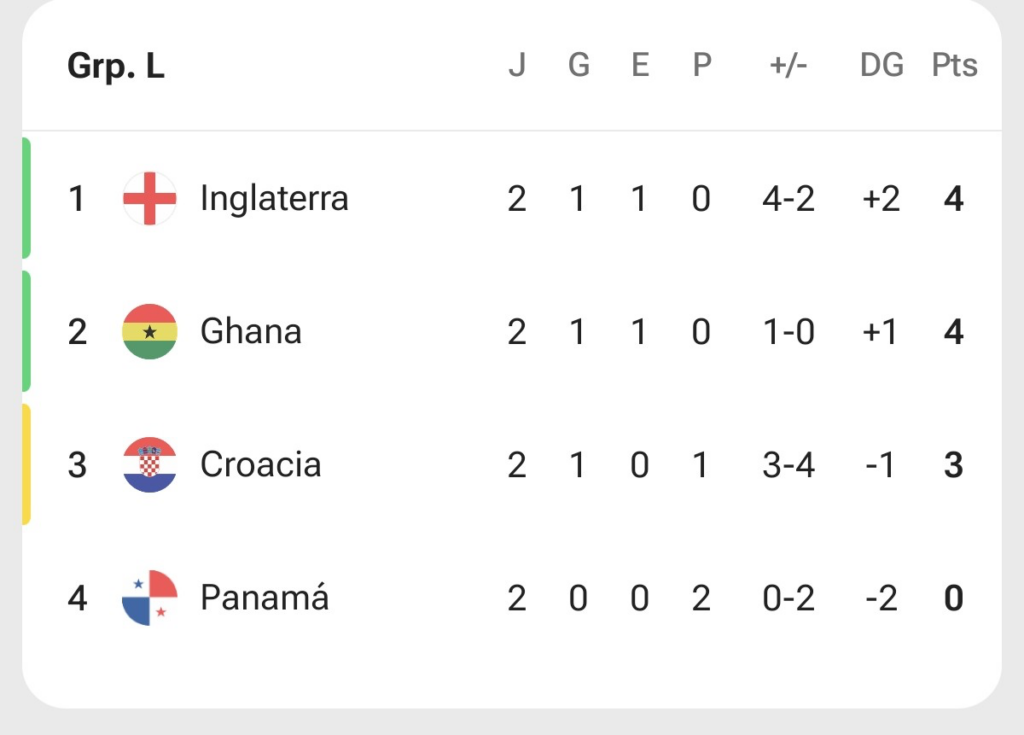Click the Croatia flag icon
The image size is (1024, 735).
pyautogui.click(x=150, y=465)
